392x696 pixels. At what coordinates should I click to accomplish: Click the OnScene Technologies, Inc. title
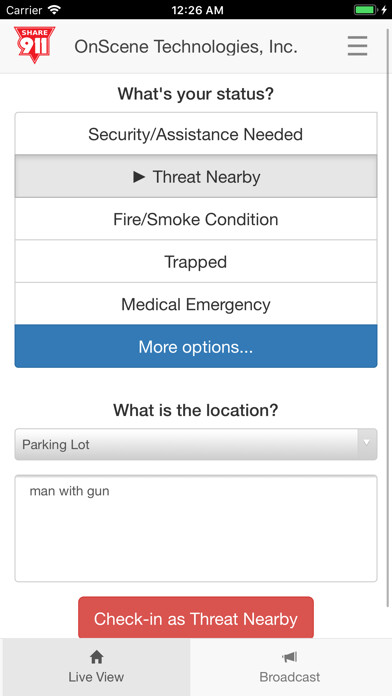pos(186,47)
